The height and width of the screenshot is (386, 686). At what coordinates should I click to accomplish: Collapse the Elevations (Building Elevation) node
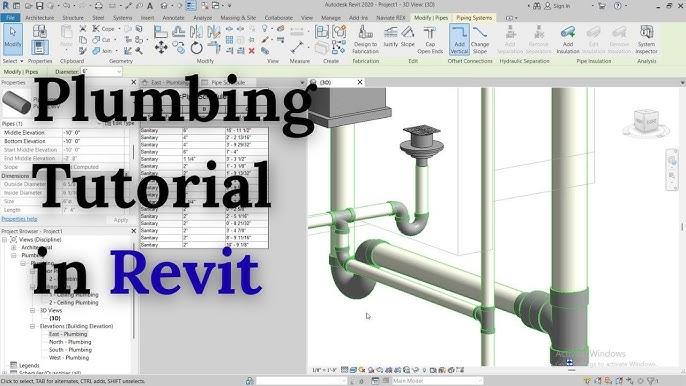point(32,326)
